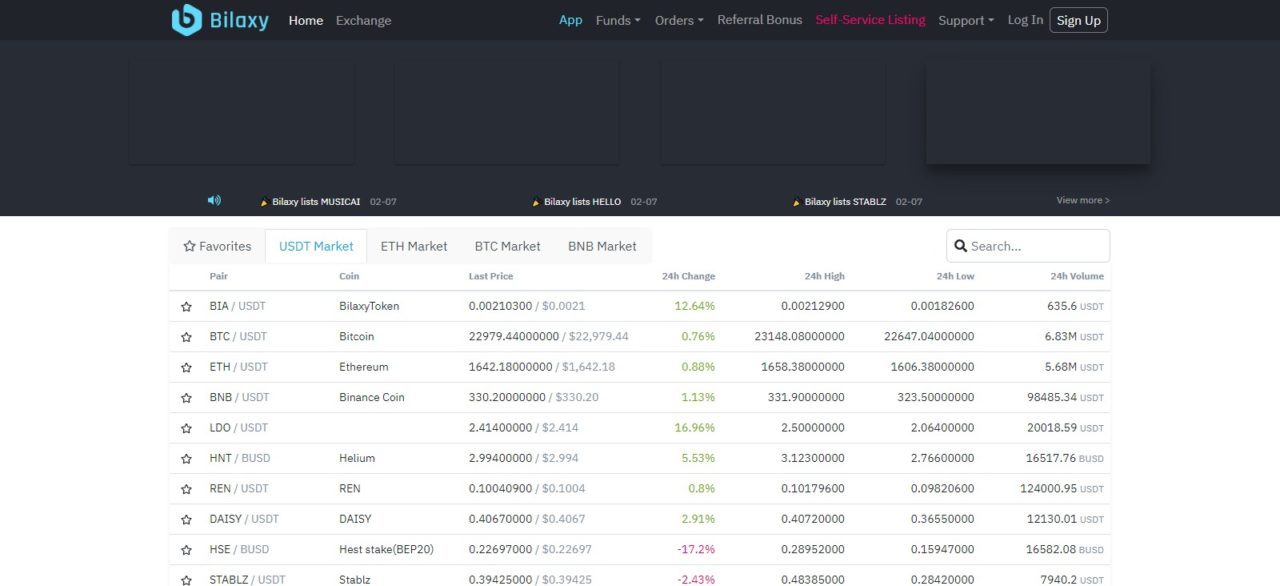Expand the Support dropdown
The height and width of the screenshot is (586, 1280).
[x=966, y=20]
